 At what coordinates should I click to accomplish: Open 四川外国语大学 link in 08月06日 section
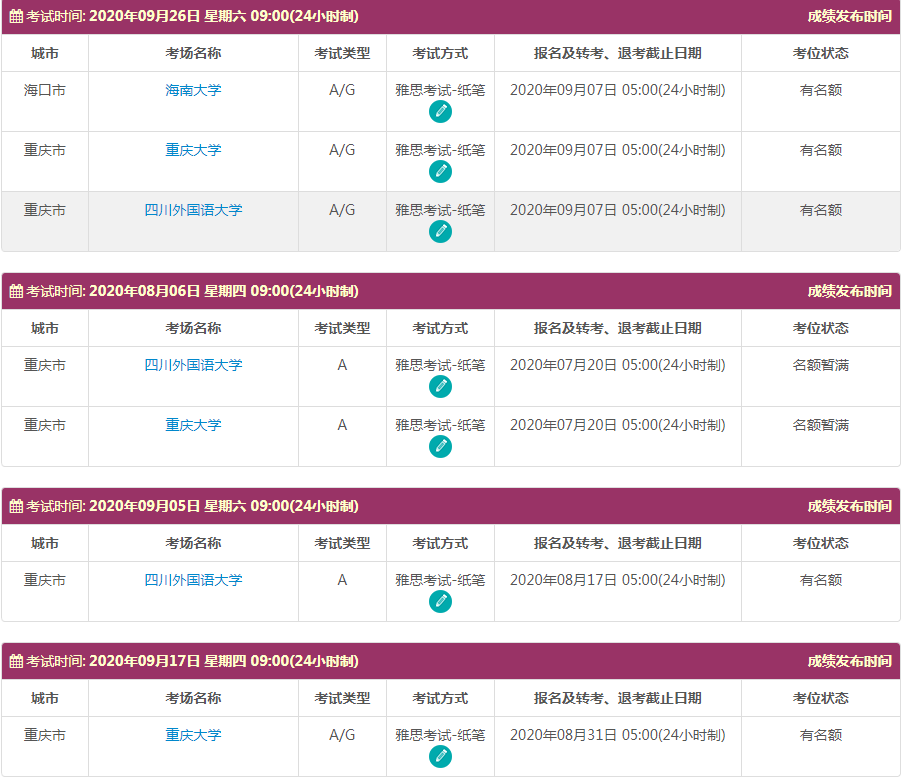tap(193, 365)
